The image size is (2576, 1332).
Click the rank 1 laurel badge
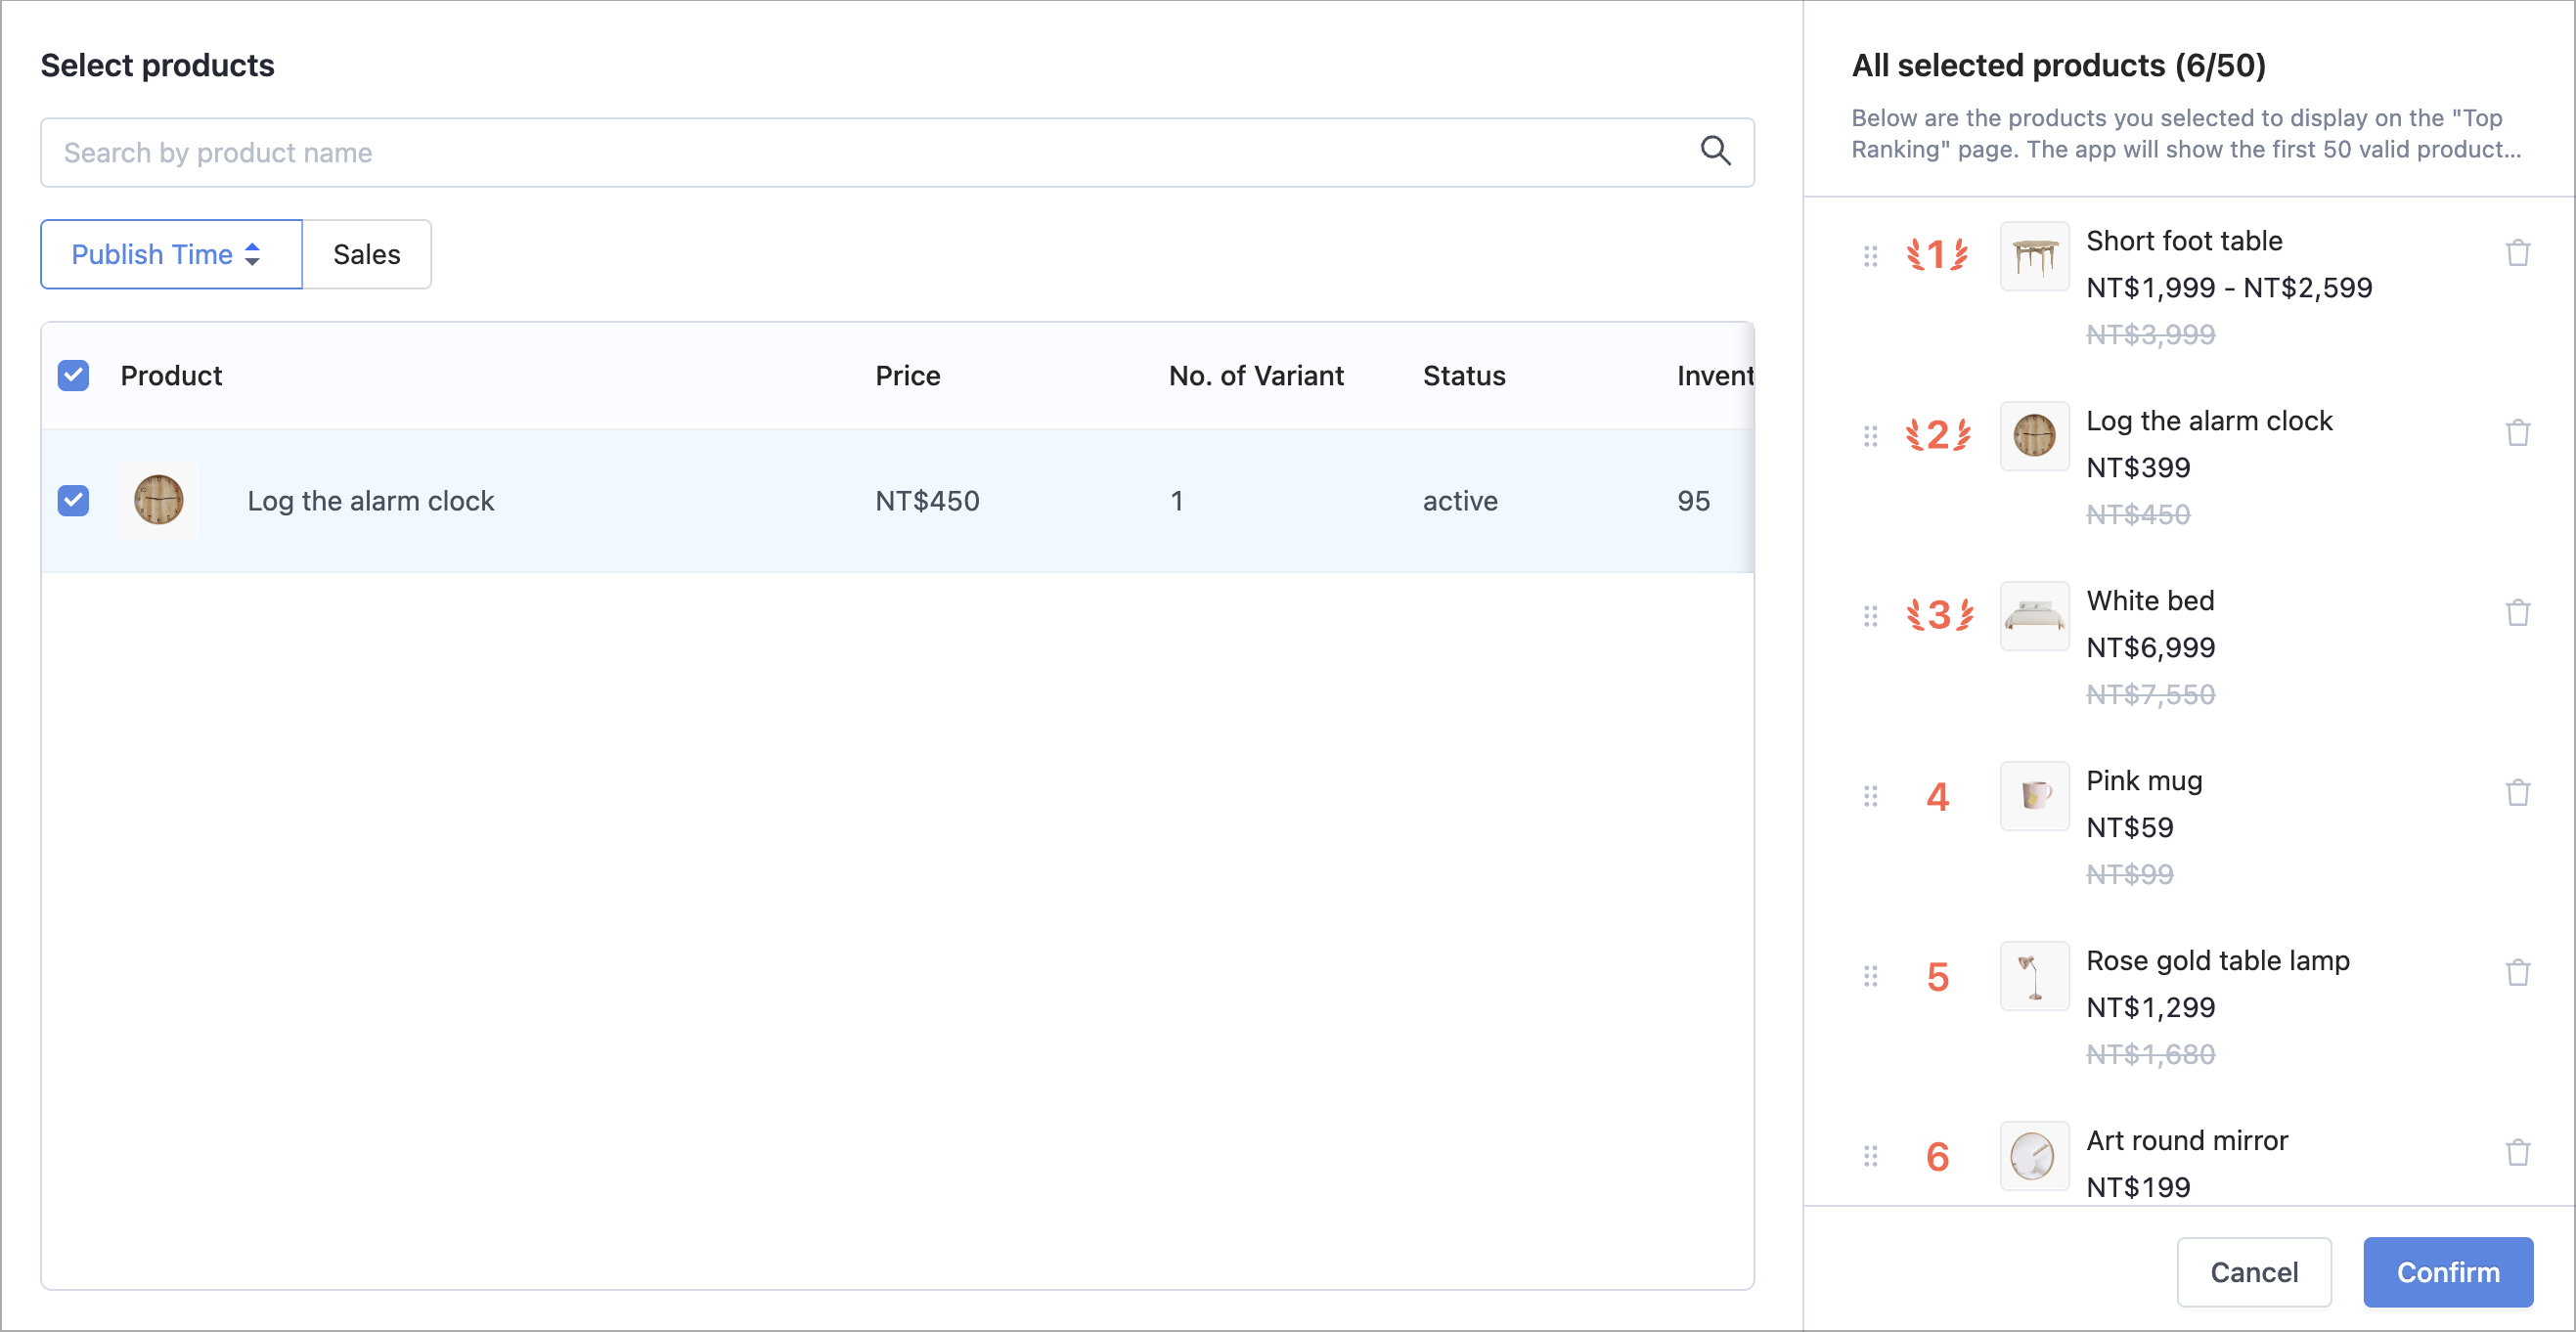click(x=1937, y=255)
